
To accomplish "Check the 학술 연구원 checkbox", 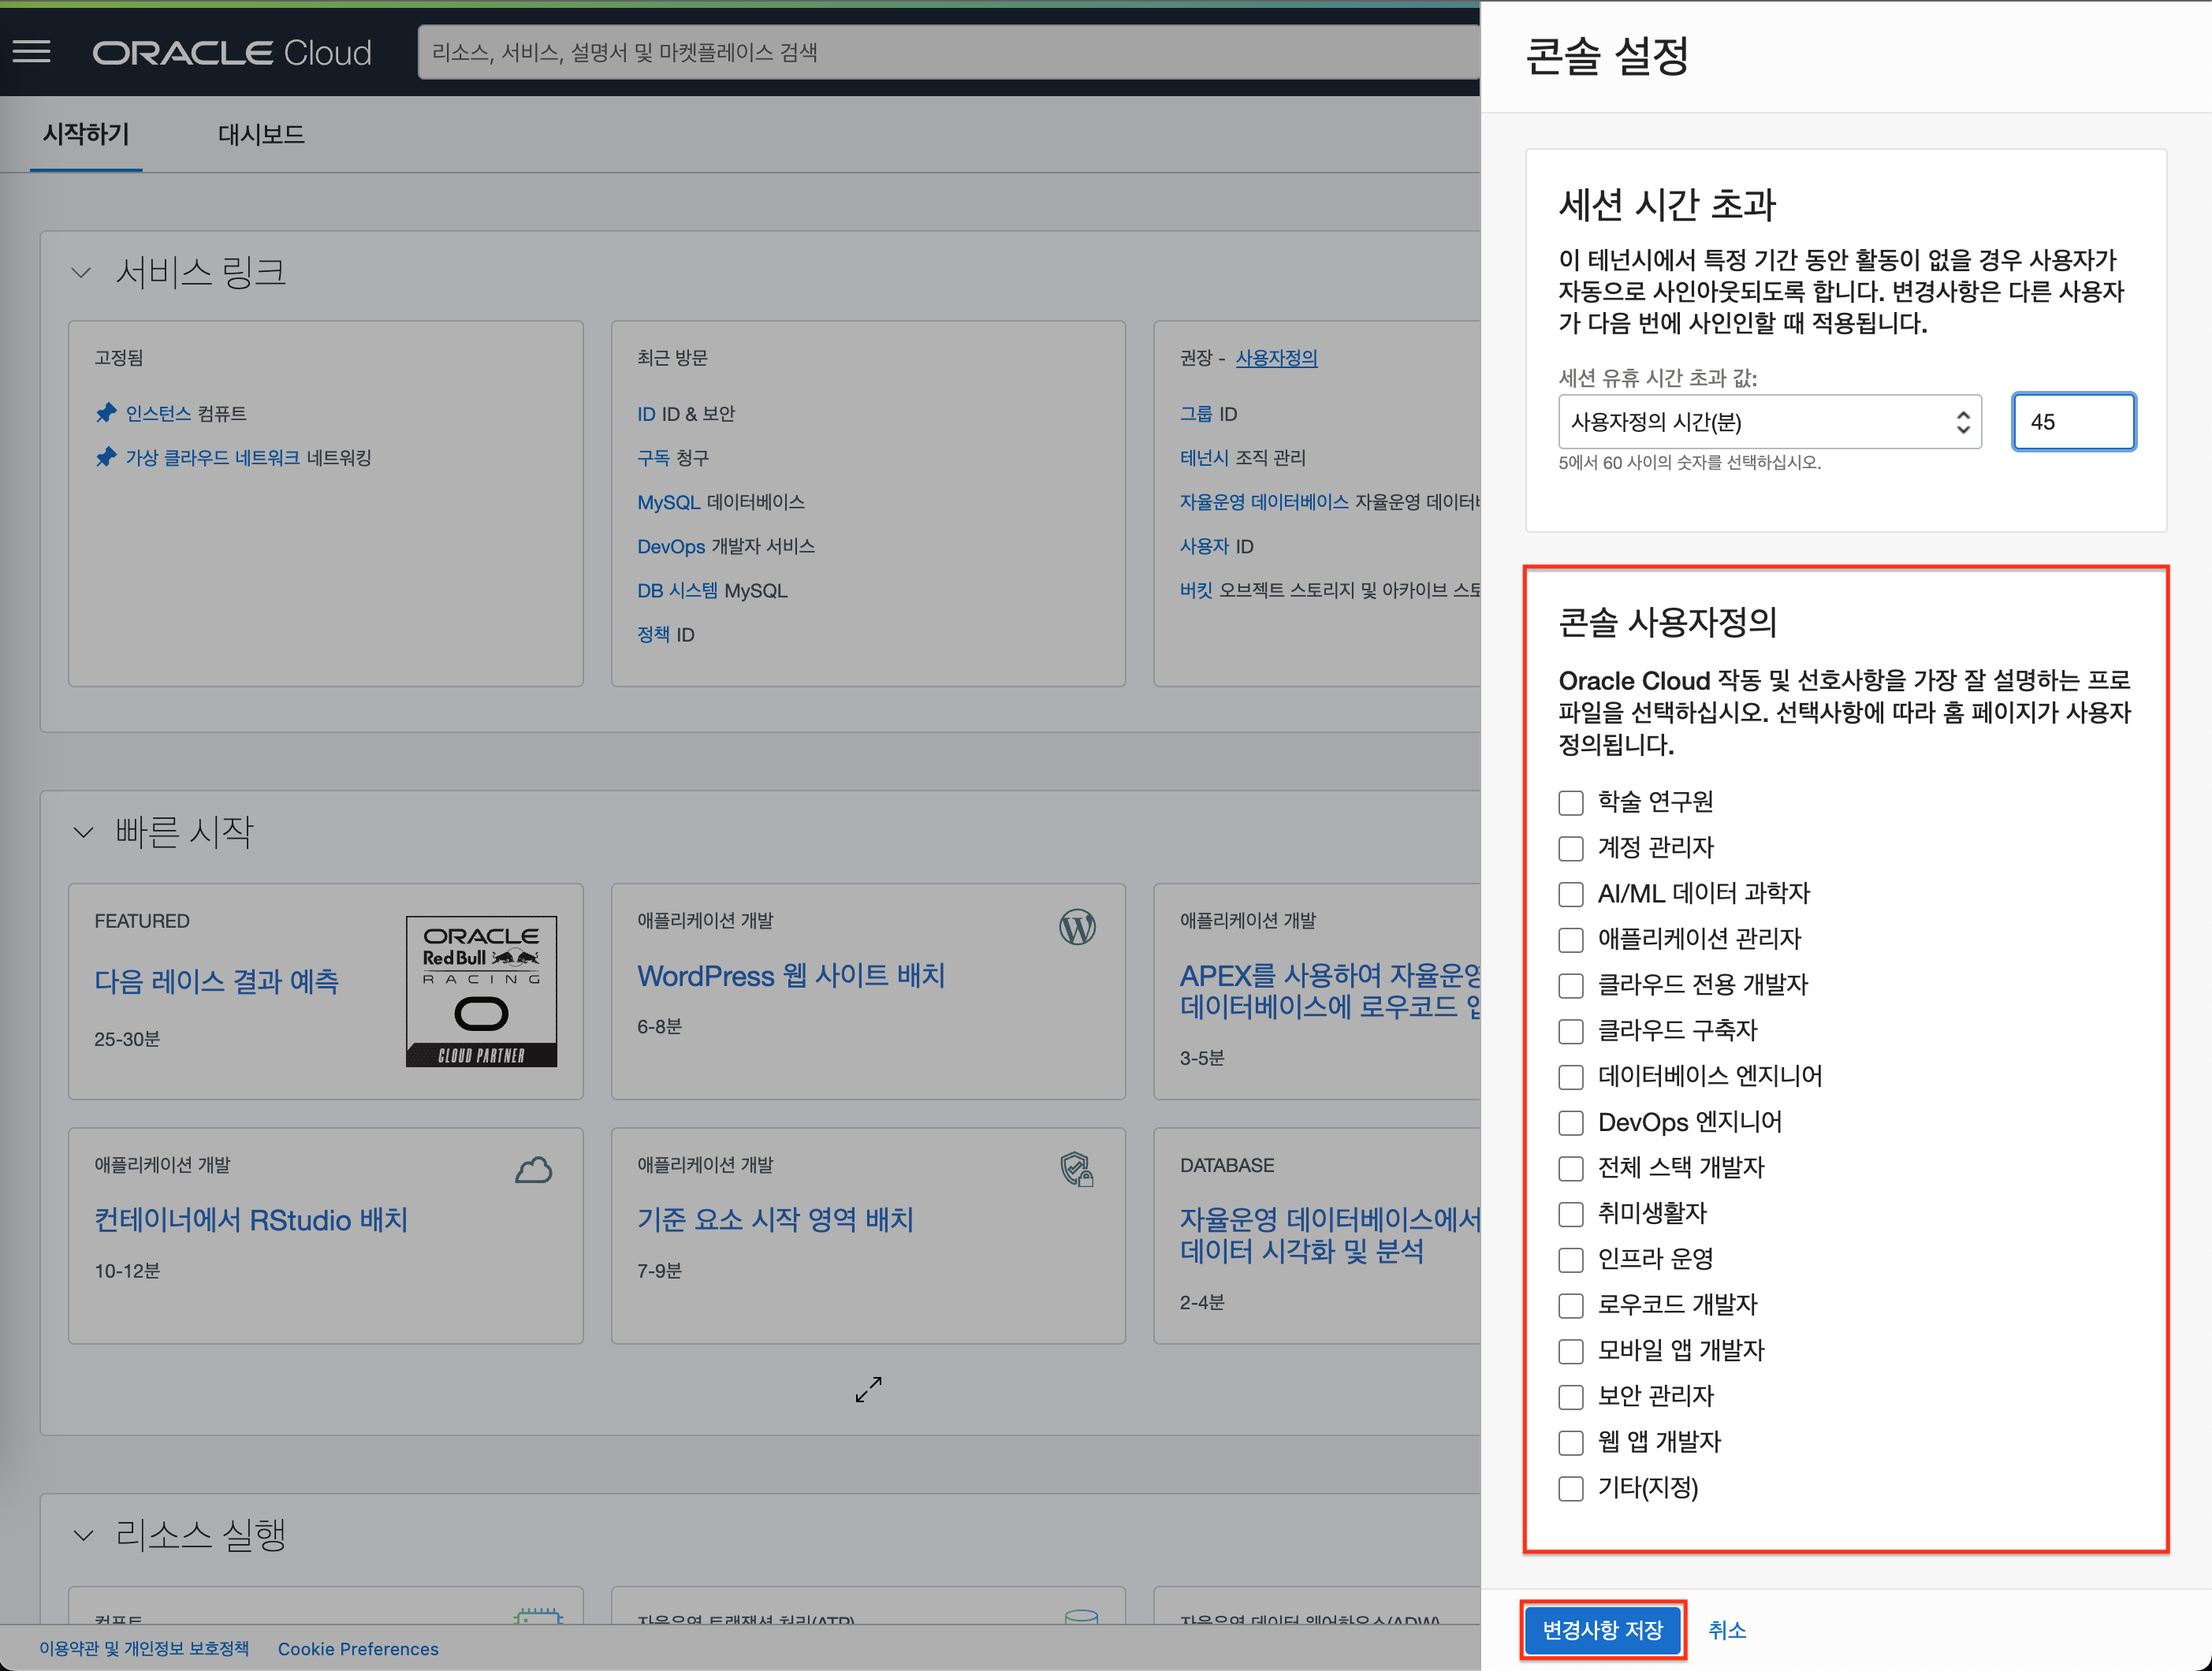I will pos(1571,803).
